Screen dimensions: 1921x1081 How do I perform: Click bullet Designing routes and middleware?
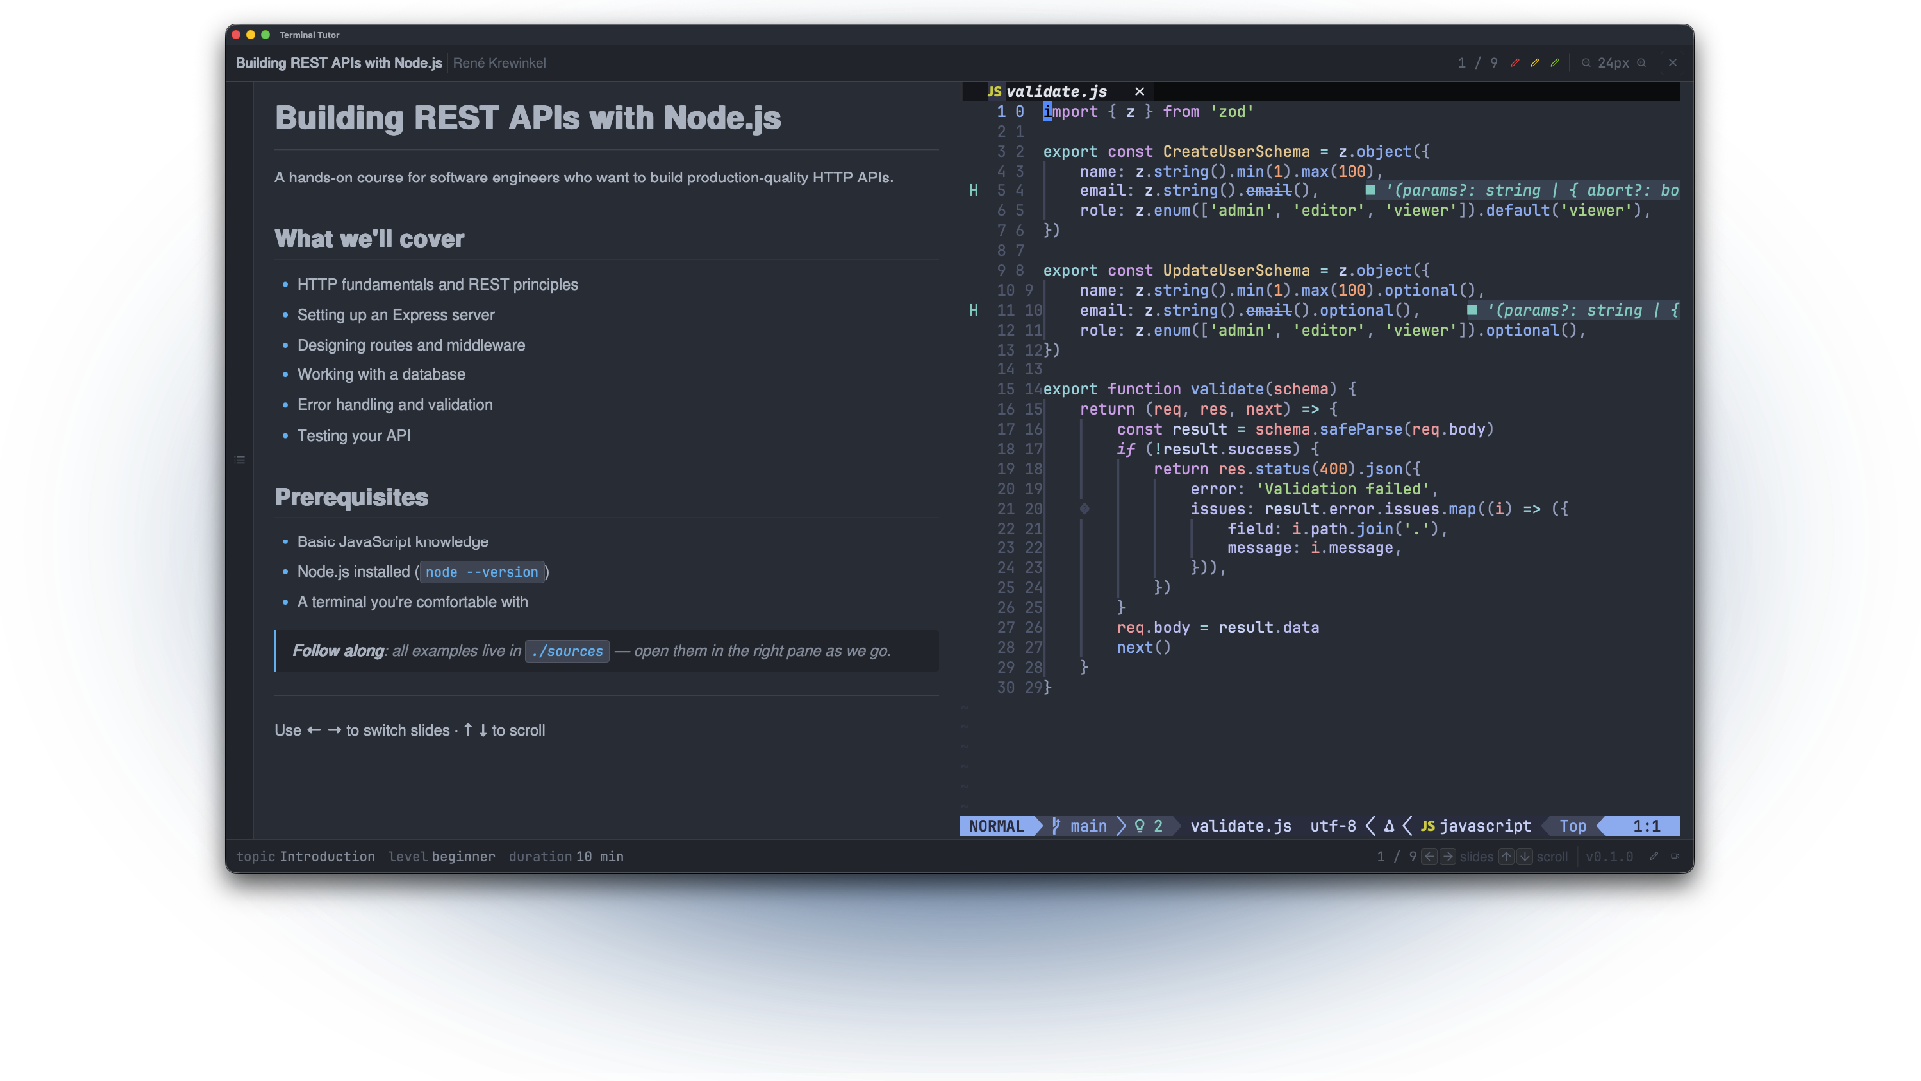tap(411, 345)
